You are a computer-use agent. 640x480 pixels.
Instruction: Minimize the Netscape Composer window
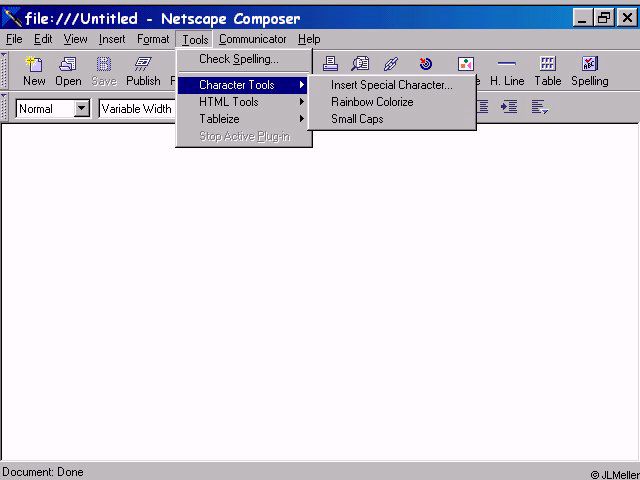(582, 18)
